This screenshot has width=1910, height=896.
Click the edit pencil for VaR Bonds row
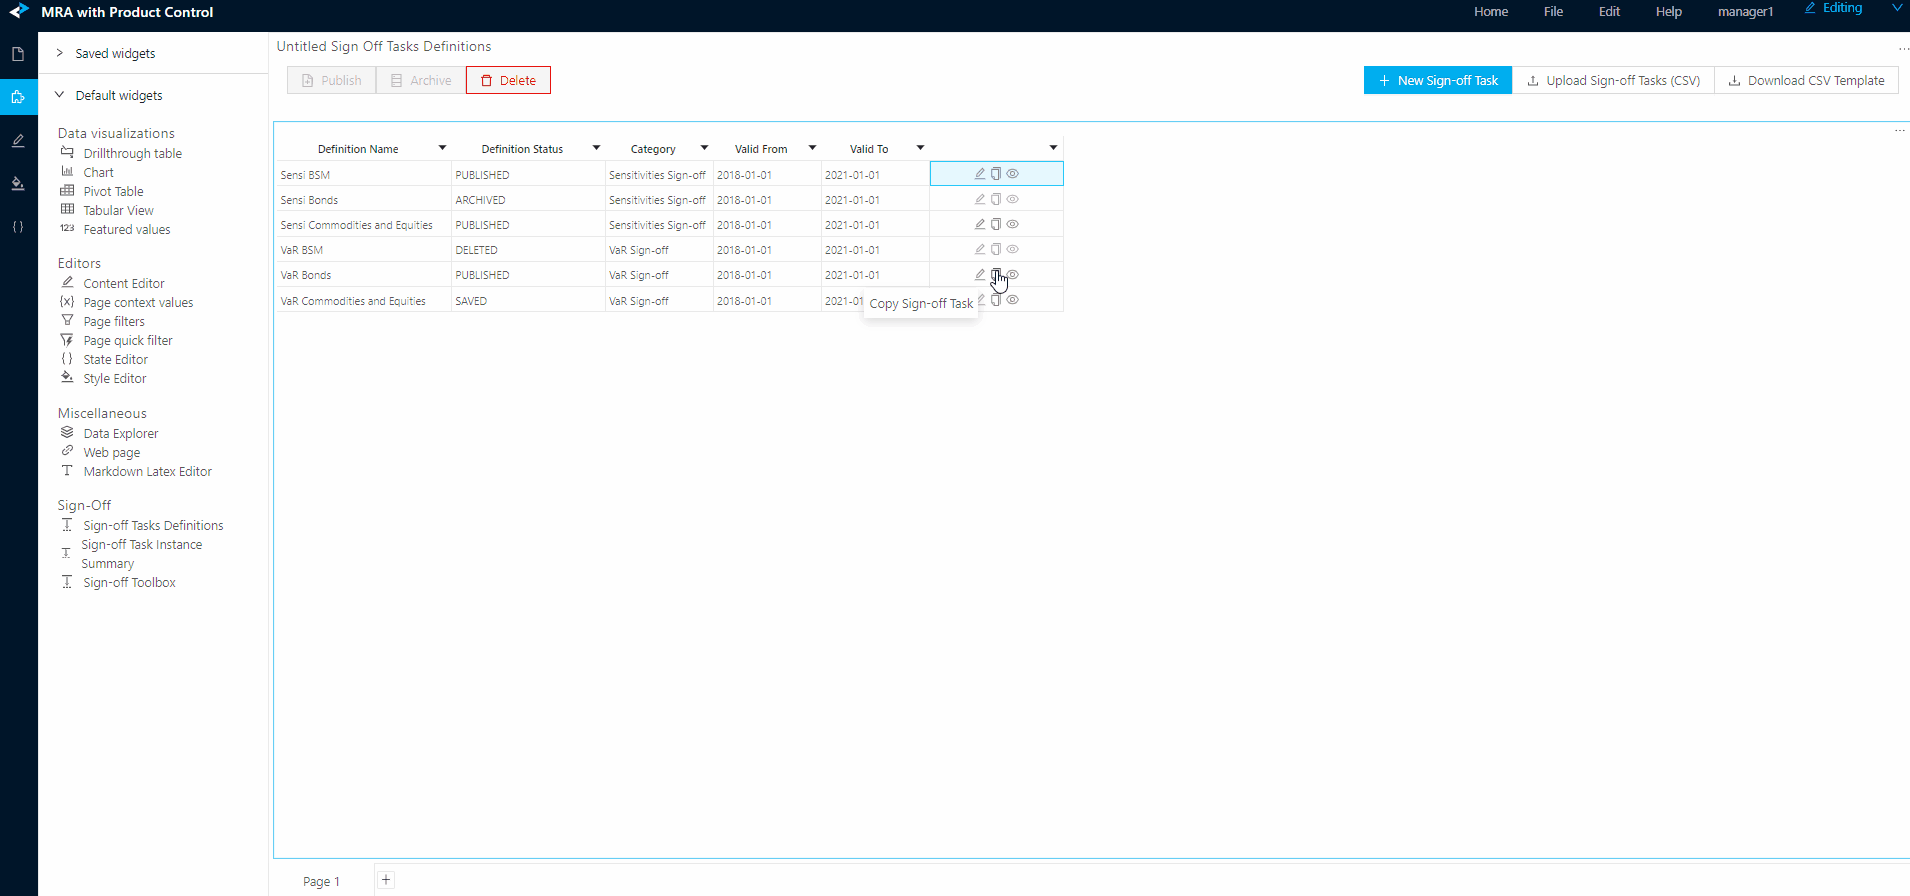[980, 274]
